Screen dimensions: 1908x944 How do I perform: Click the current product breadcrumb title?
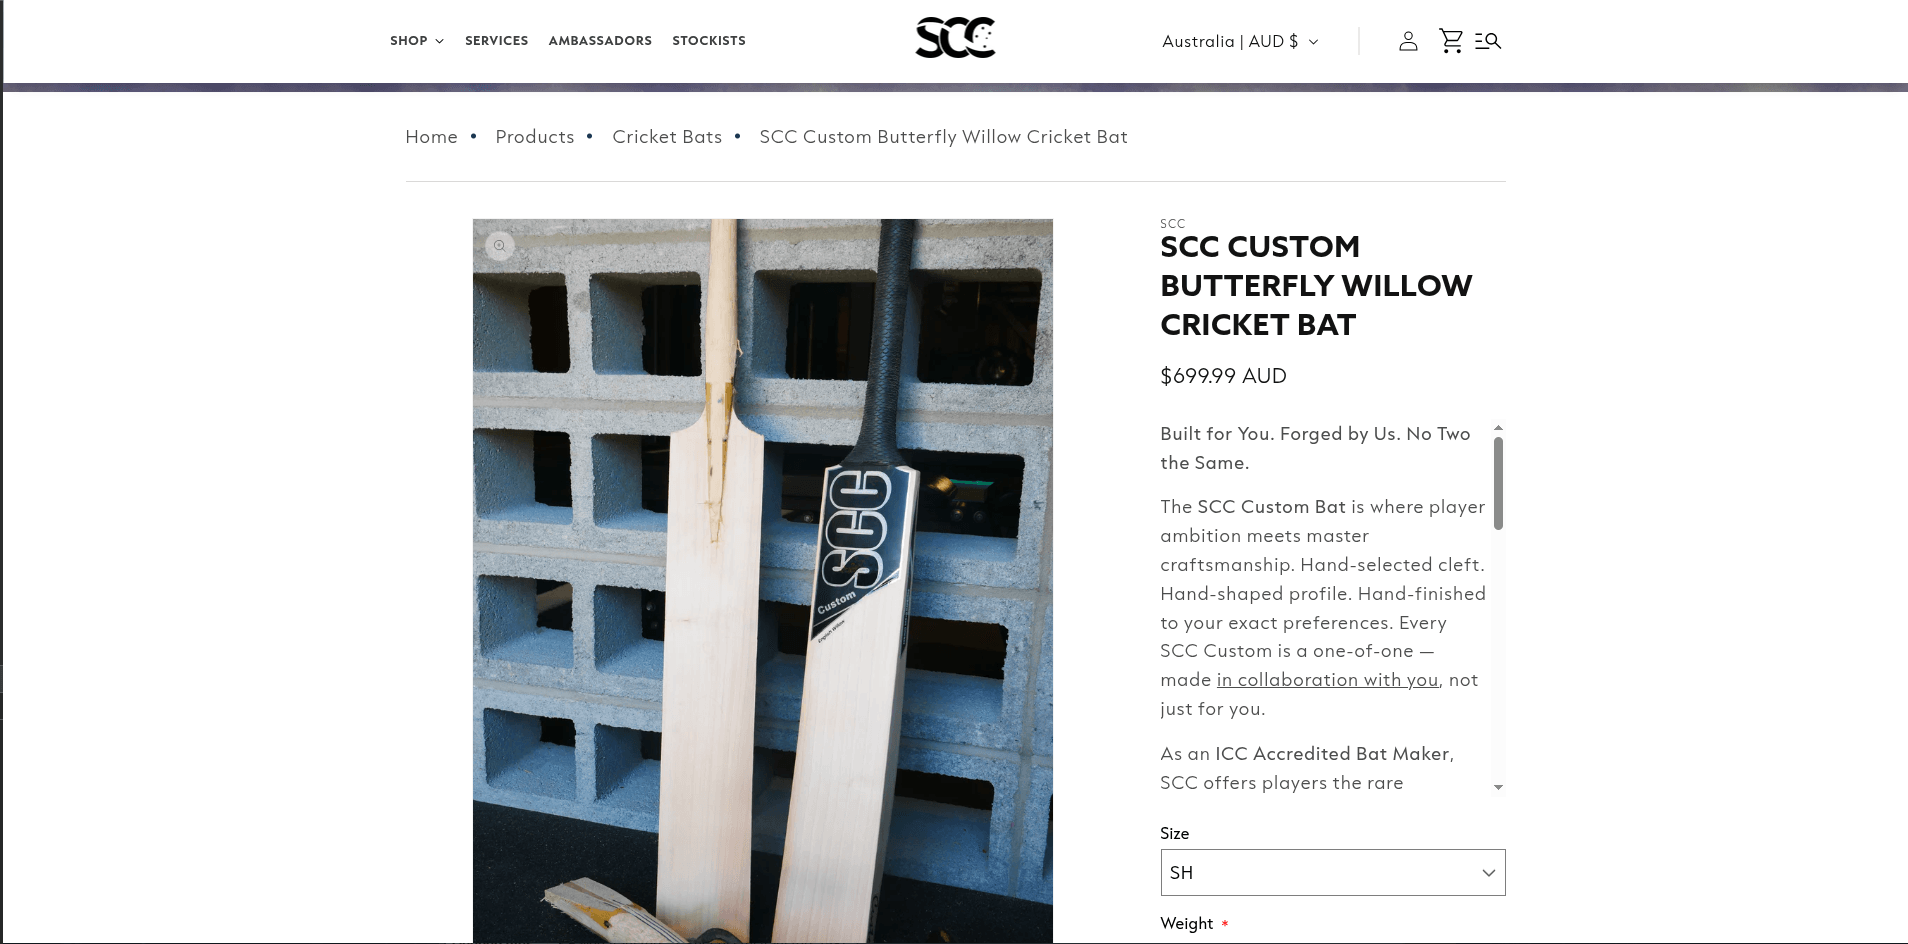[x=943, y=137]
